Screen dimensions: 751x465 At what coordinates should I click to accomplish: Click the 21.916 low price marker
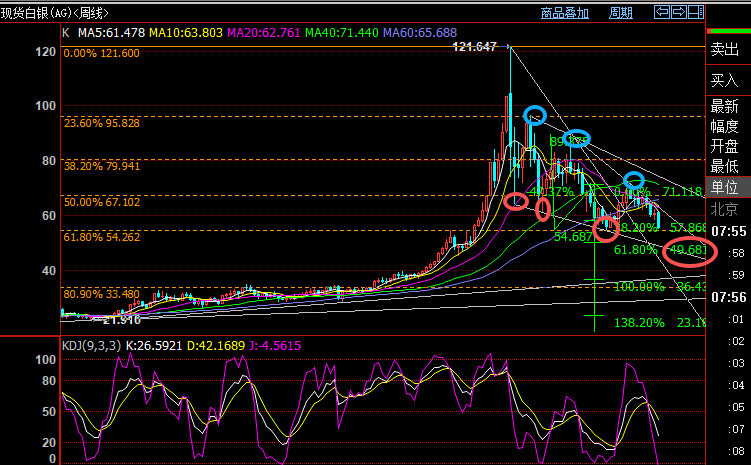[x=122, y=320]
